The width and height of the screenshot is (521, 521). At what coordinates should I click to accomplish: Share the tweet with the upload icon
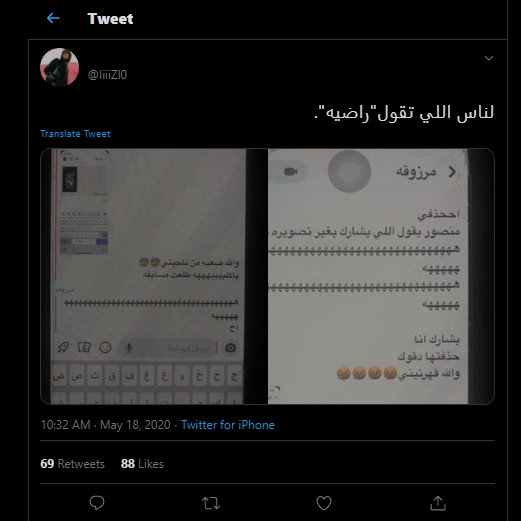[438, 503]
